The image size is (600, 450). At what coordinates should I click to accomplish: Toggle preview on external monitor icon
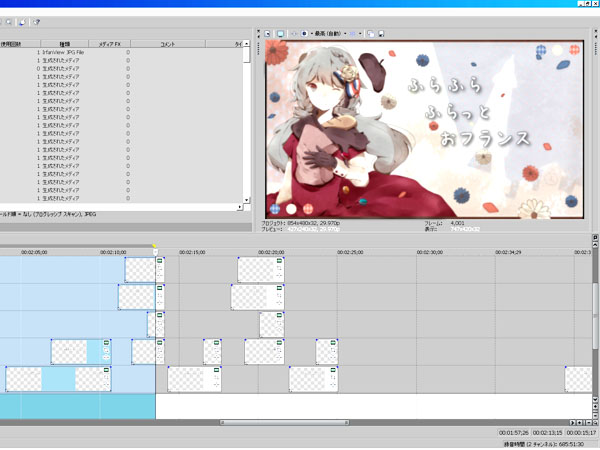point(280,34)
